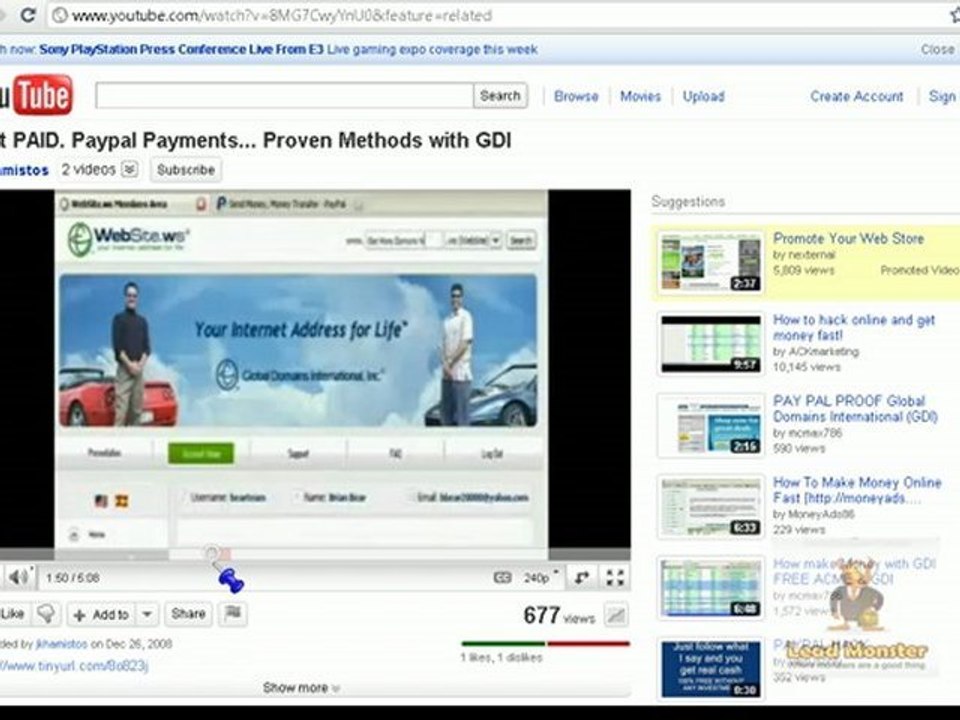The image size is (960, 720).
Task: Close the E3 announcement banner
Action: click(937, 49)
